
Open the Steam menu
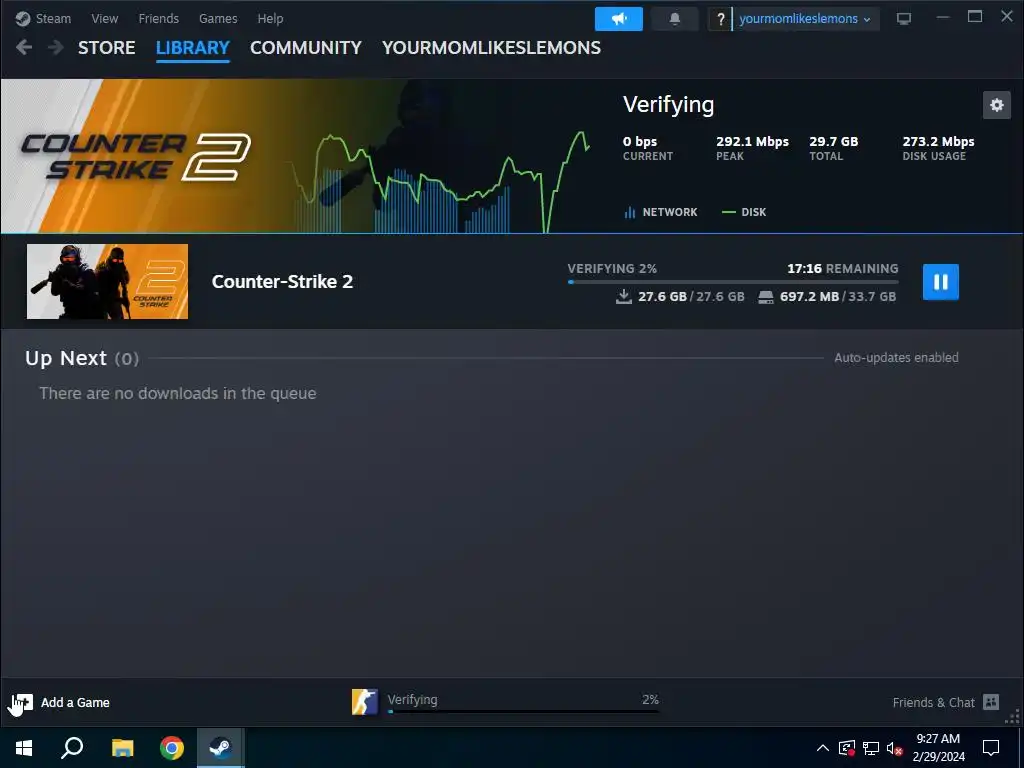(43, 18)
